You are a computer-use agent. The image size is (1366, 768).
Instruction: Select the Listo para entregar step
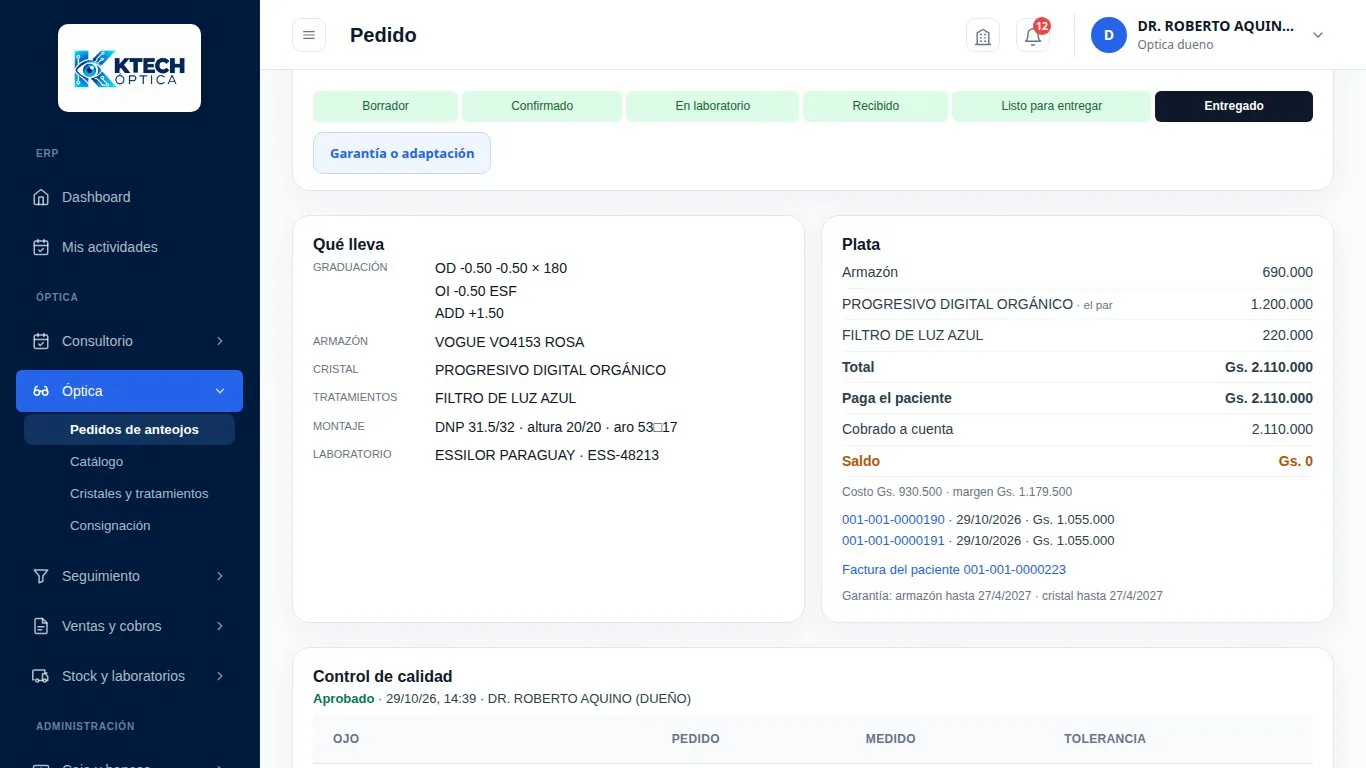[1051, 106]
